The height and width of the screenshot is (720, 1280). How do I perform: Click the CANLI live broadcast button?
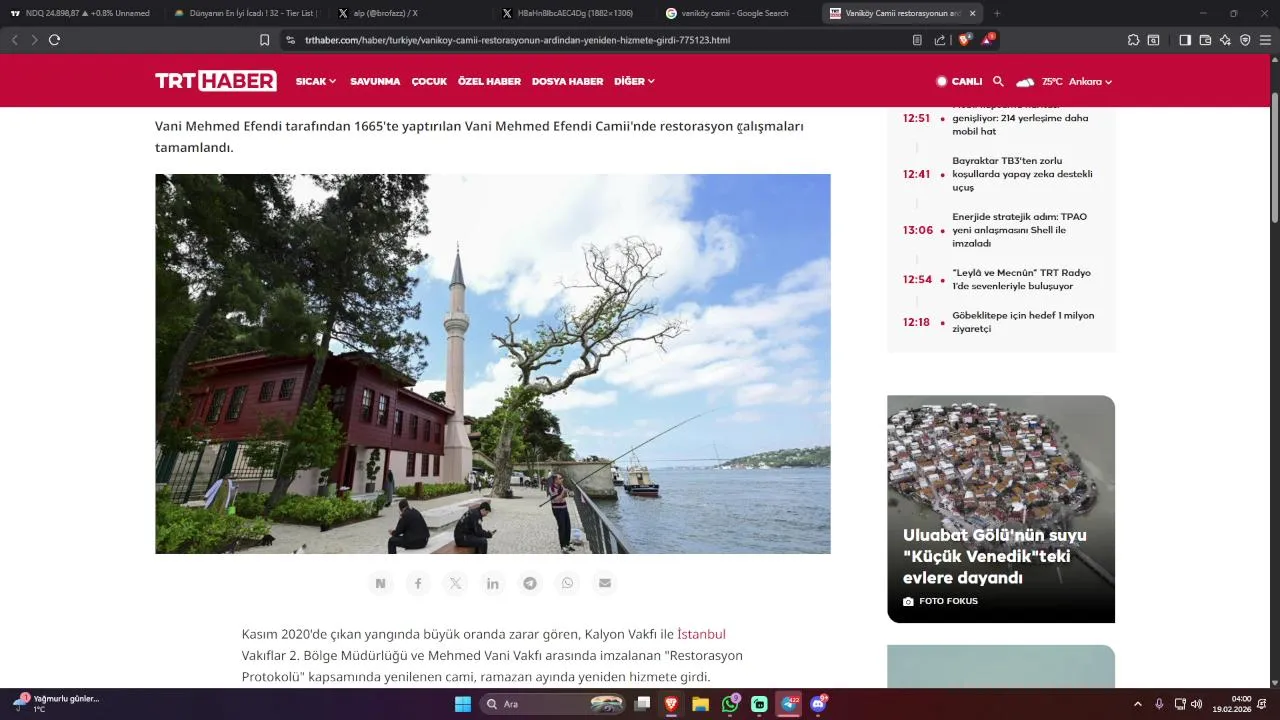click(x=959, y=81)
